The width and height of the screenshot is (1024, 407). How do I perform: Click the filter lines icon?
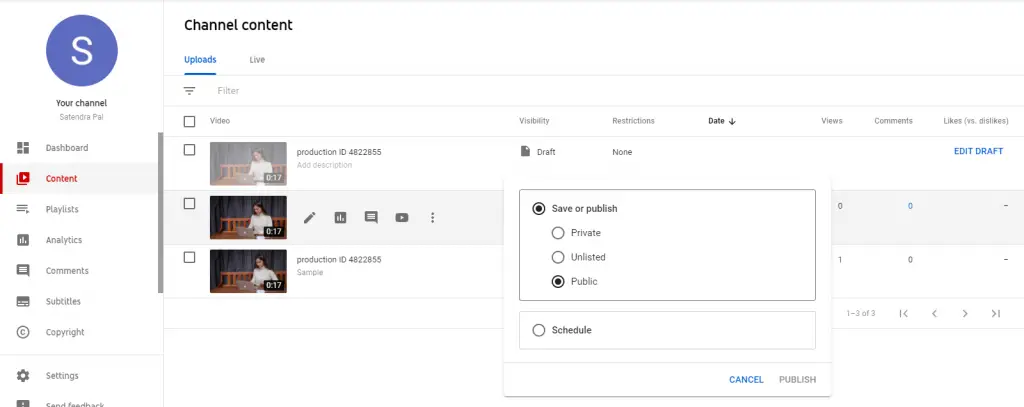[189, 91]
